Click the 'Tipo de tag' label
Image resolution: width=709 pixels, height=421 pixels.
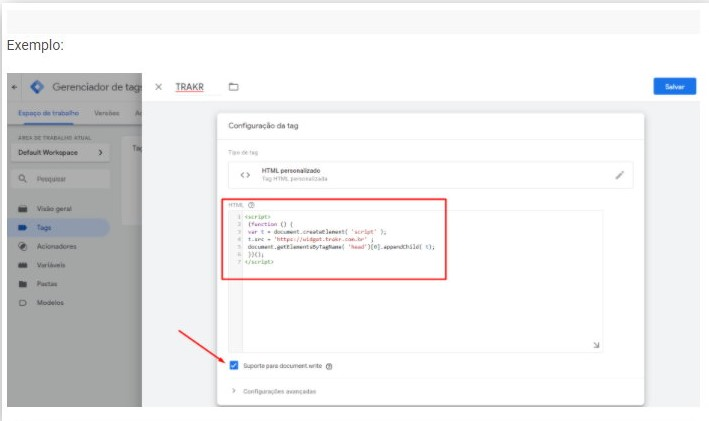(x=243, y=152)
